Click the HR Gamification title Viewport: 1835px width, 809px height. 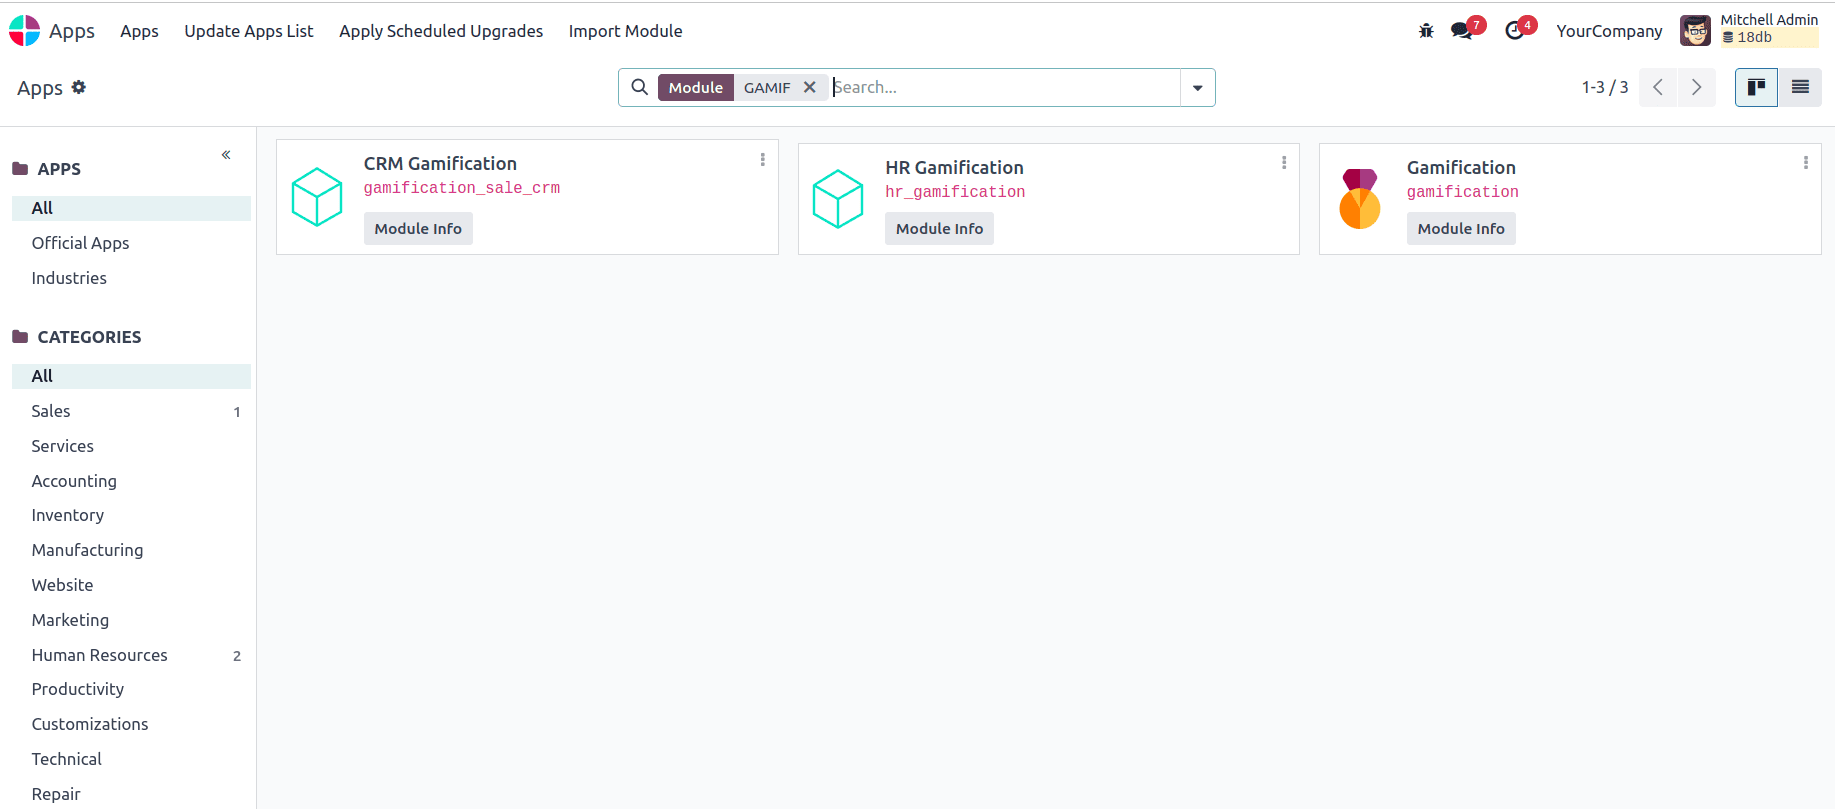pos(954,167)
